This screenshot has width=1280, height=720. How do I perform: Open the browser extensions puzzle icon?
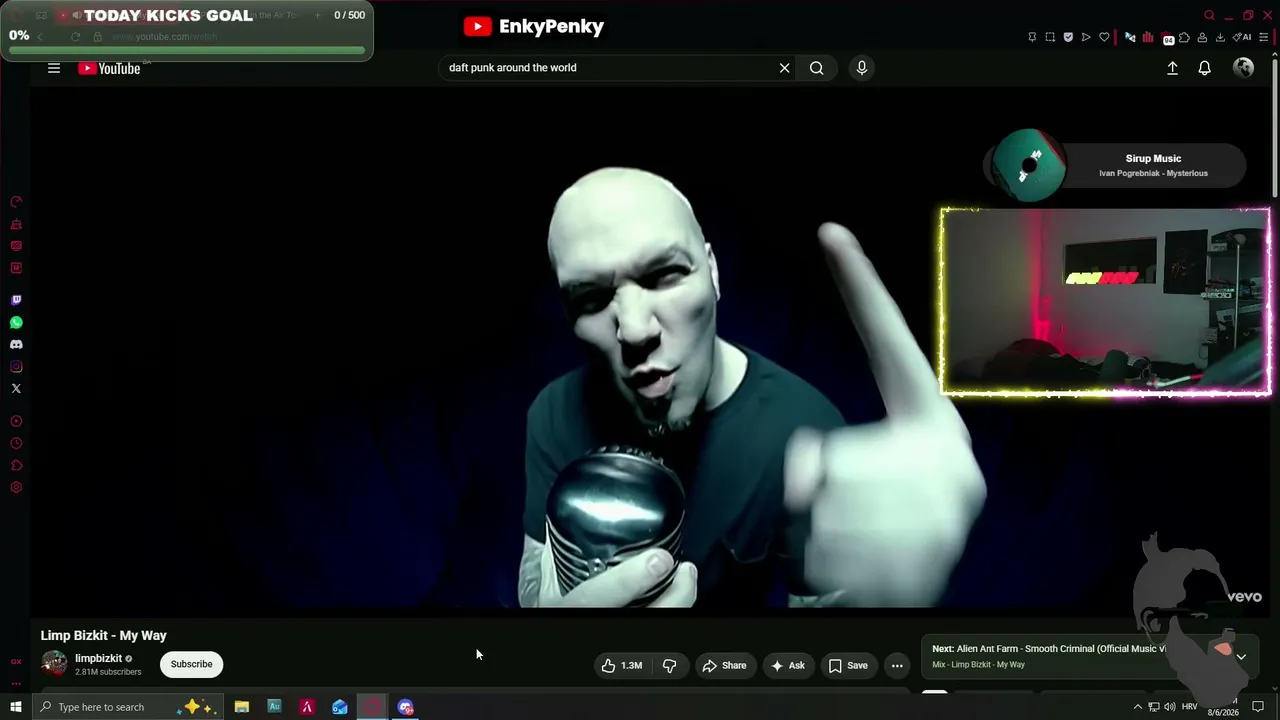pyautogui.click(x=1185, y=37)
